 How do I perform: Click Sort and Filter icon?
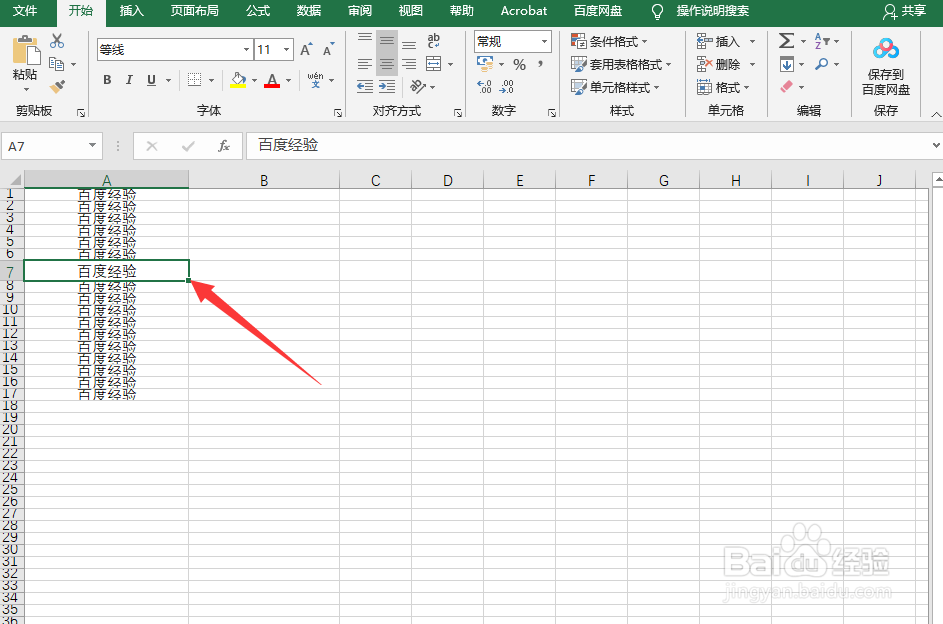(x=822, y=41)
